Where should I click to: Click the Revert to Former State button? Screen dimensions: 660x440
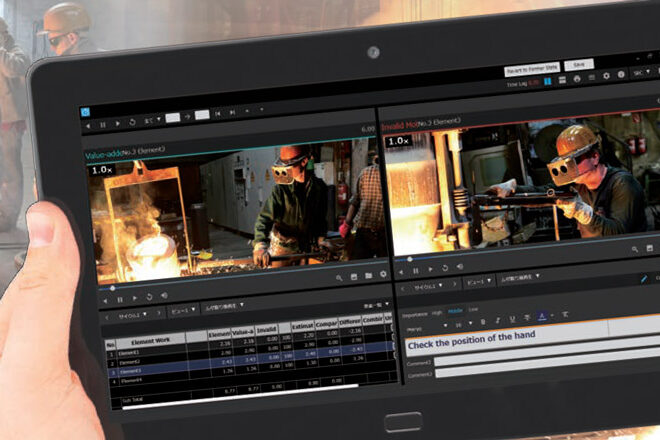(x=530, y=70)
